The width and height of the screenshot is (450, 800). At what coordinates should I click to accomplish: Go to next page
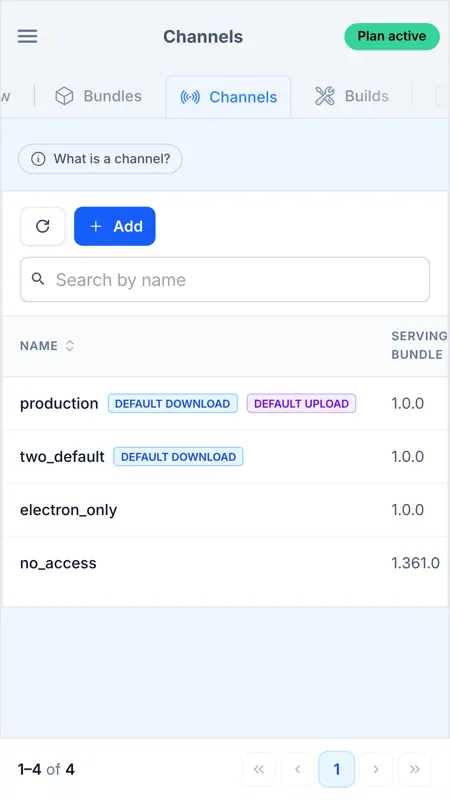376,769
